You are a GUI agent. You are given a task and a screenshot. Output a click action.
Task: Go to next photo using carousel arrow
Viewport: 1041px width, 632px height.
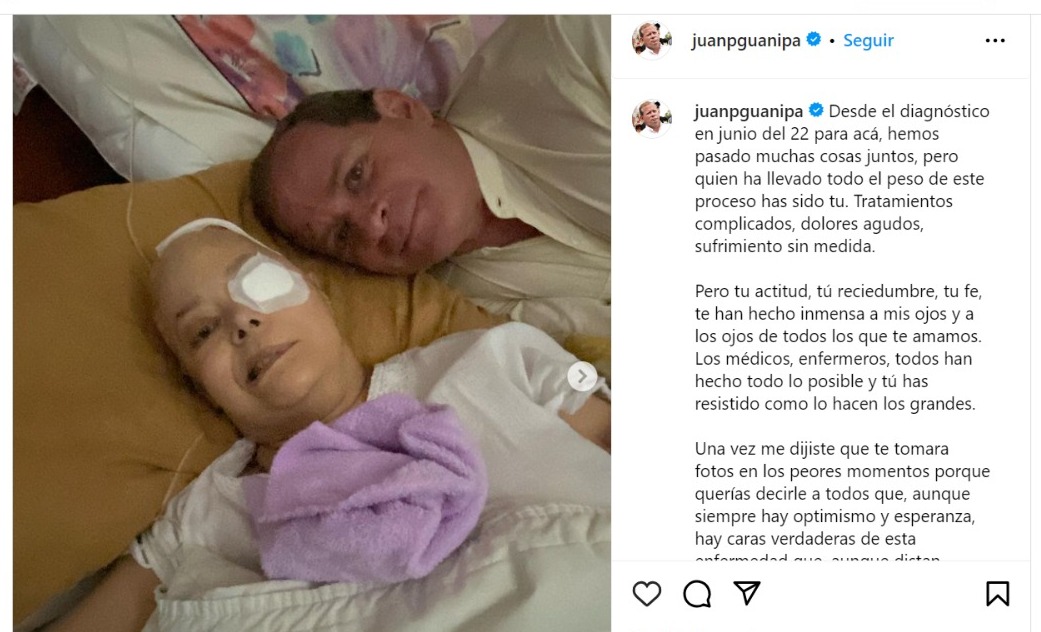(x=582, y=376)
